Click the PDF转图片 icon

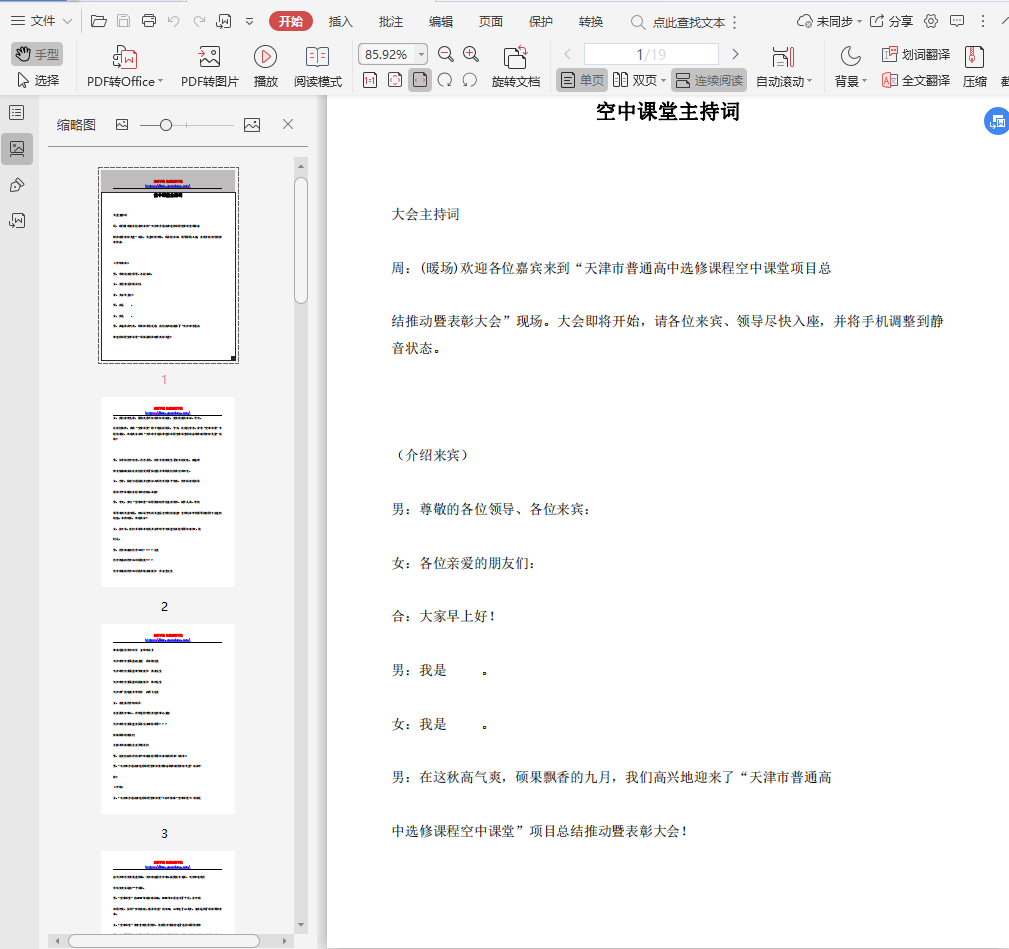coord(210,57)
